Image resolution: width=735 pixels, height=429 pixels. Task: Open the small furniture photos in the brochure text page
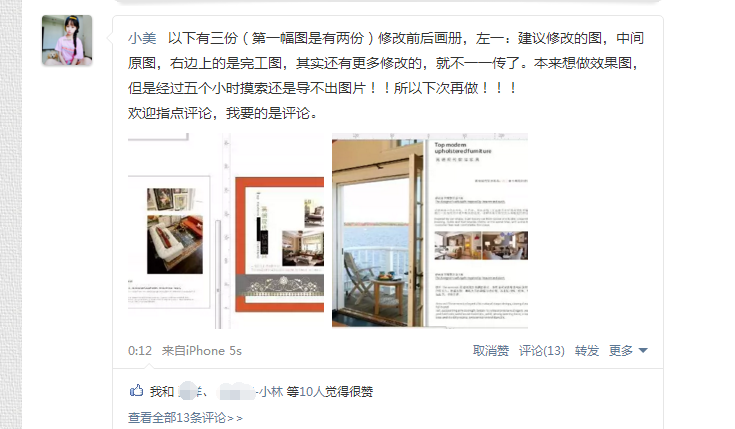[481, 245]
